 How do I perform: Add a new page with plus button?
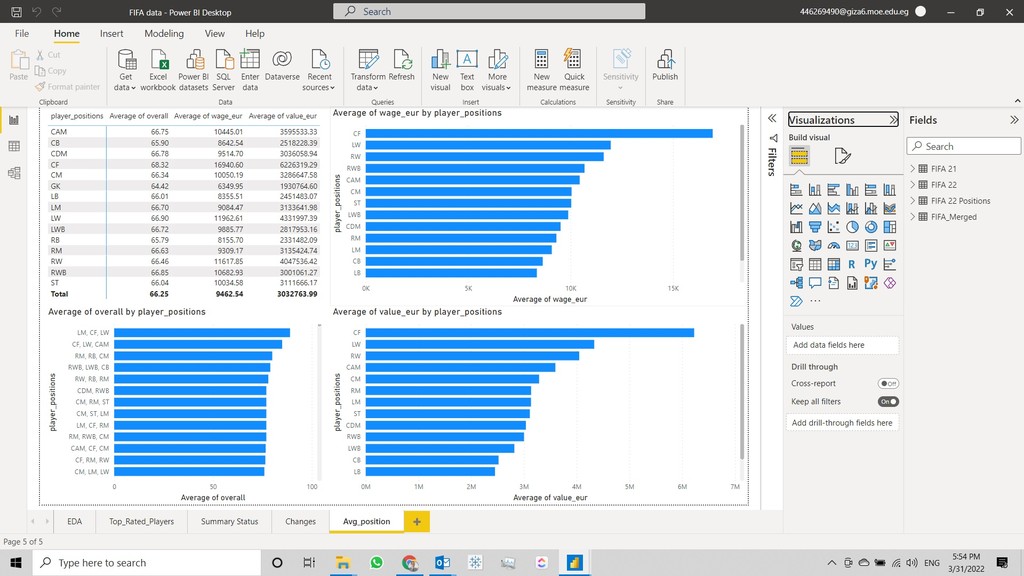pyautogui.click(x=417, y=522)
